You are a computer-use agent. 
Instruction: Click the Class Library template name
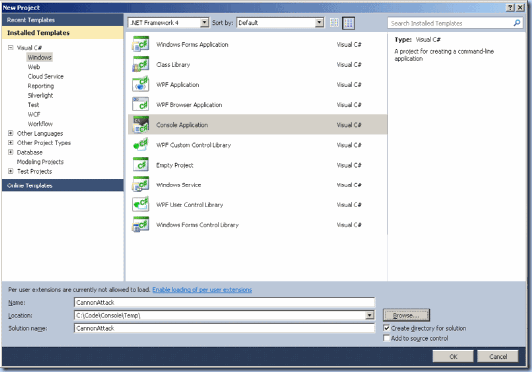pyautogui.click(x=173, y=64)
